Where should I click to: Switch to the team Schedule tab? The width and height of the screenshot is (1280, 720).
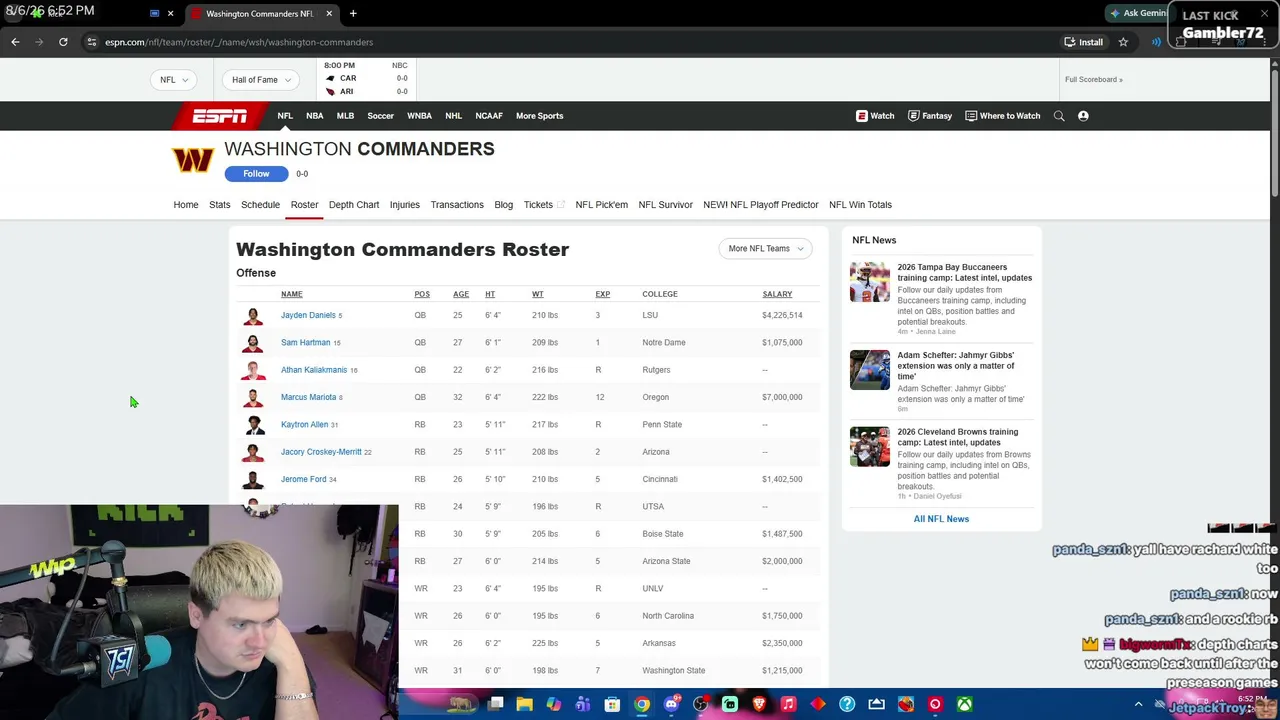pos(260,205)
